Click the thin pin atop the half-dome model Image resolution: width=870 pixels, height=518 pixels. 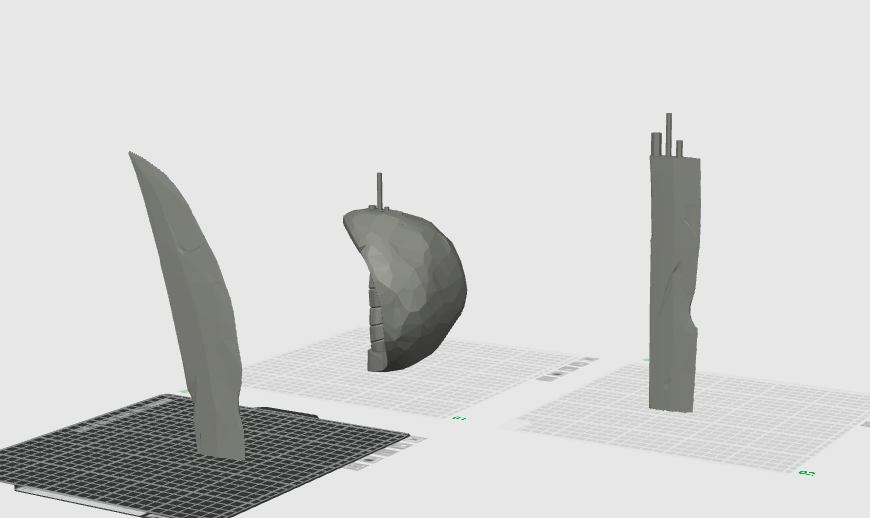pyautogui.click(x=380, y=190)
